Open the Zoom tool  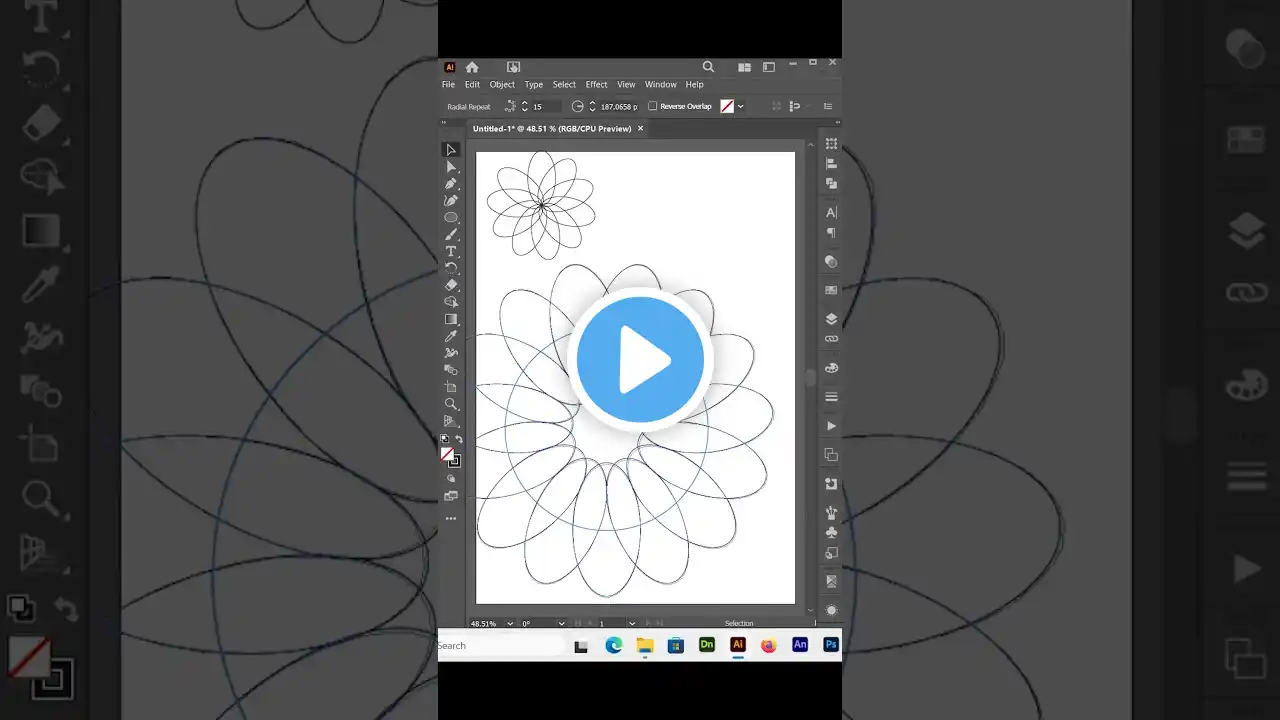coord(451,403)
